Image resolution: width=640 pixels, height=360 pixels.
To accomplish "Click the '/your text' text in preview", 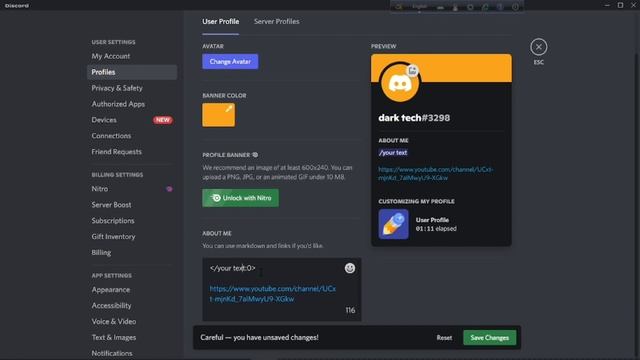I will point(393,153).
